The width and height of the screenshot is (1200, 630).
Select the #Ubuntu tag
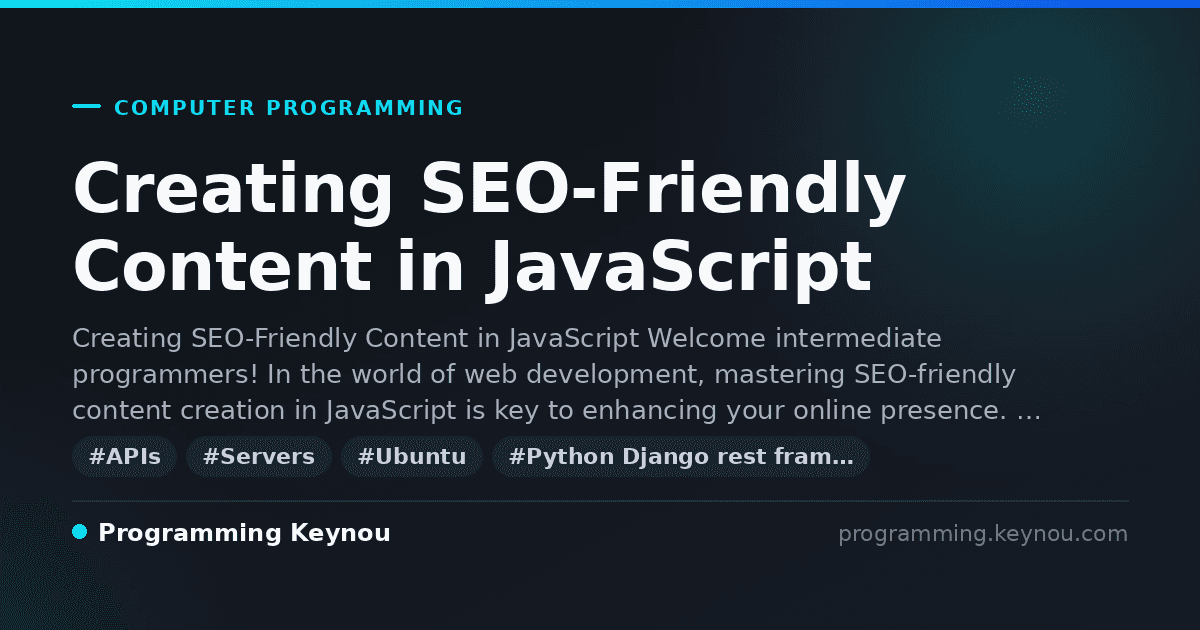pyautogui.click(x=412, y=457)
